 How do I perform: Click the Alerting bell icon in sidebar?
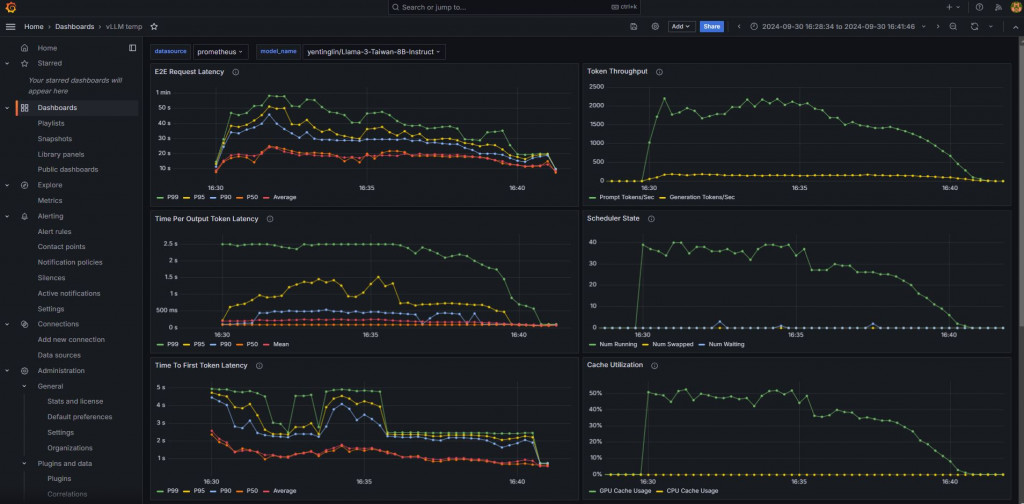click(x=24, y=216)
